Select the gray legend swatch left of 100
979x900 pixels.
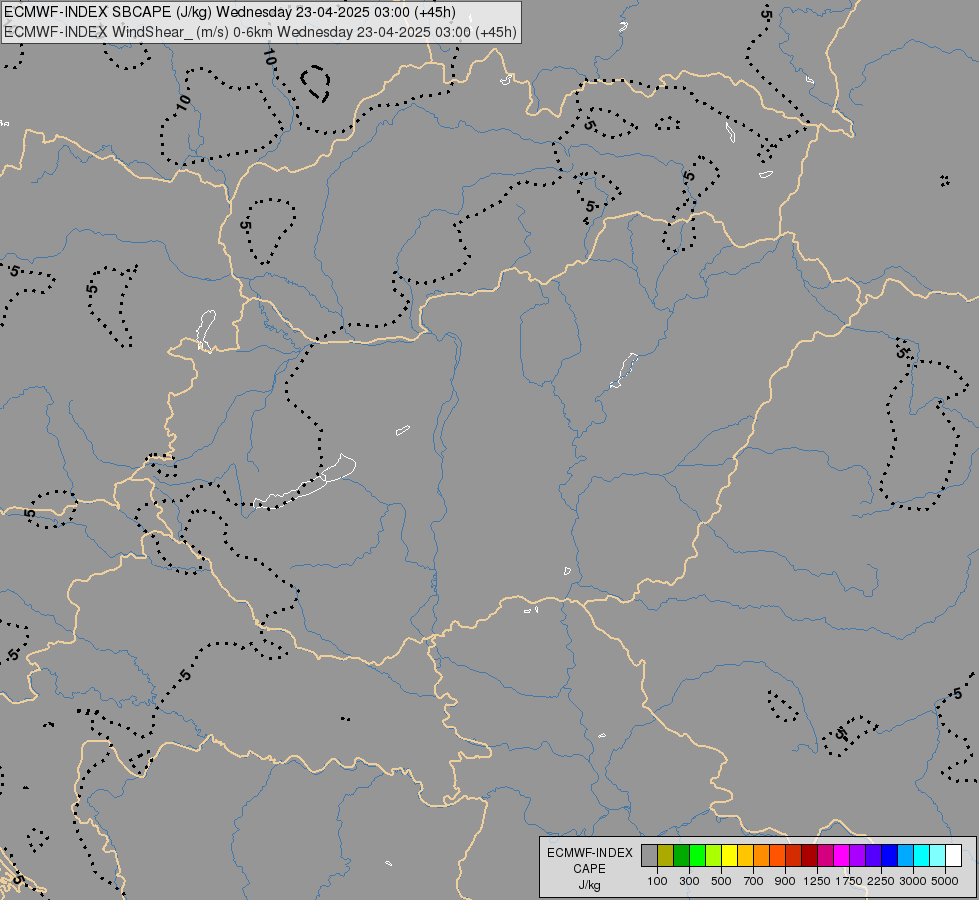click(x=649, y=855)
